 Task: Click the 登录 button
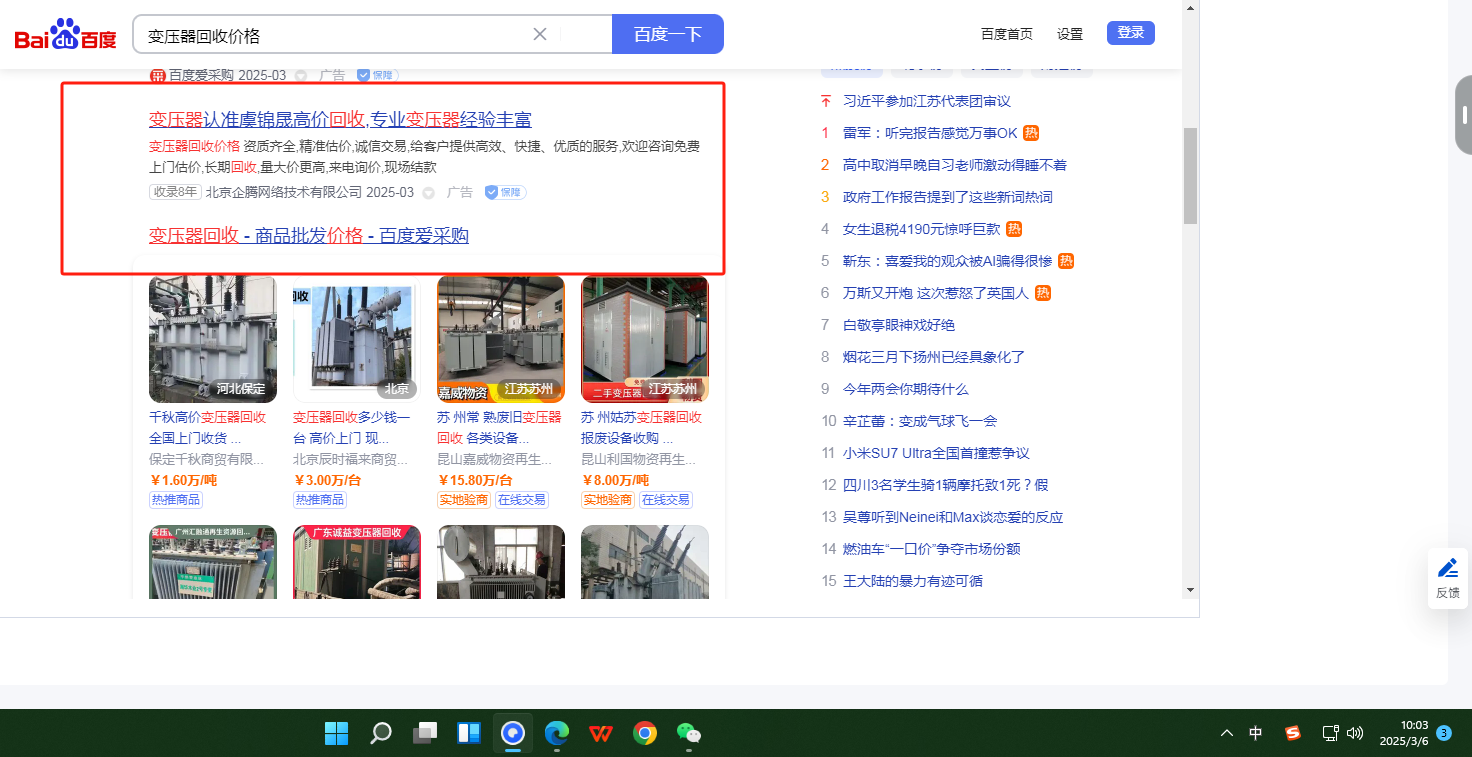pos(1131,33)
